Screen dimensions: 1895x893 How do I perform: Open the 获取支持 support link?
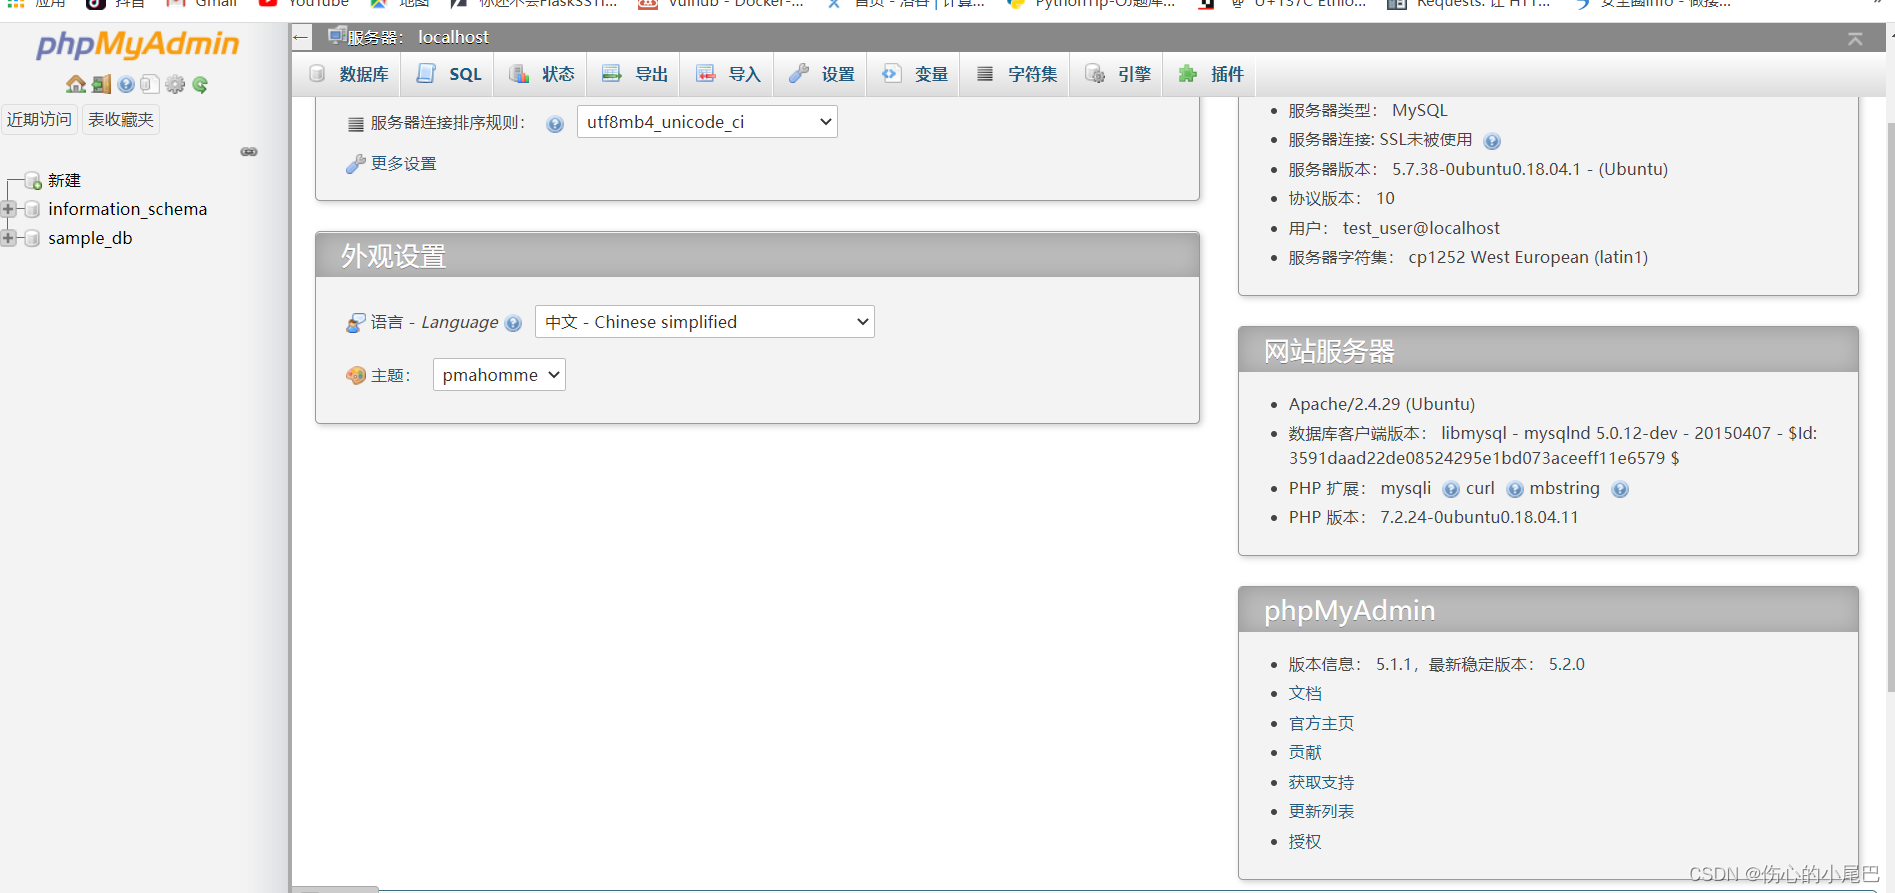[x=1321, y=782]
